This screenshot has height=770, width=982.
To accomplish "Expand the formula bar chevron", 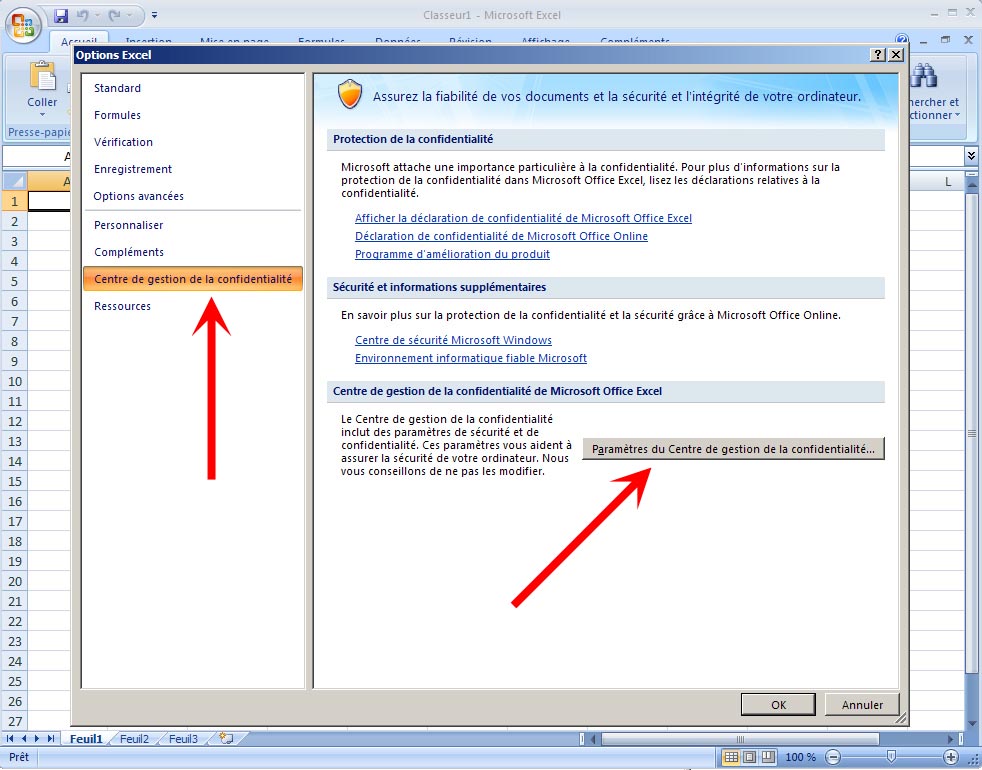I will [x=971, y=155].
